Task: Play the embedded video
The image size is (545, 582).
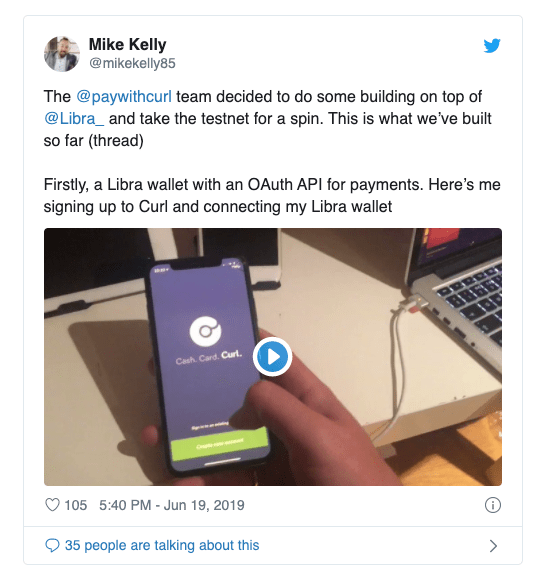Action: (272, 357)
